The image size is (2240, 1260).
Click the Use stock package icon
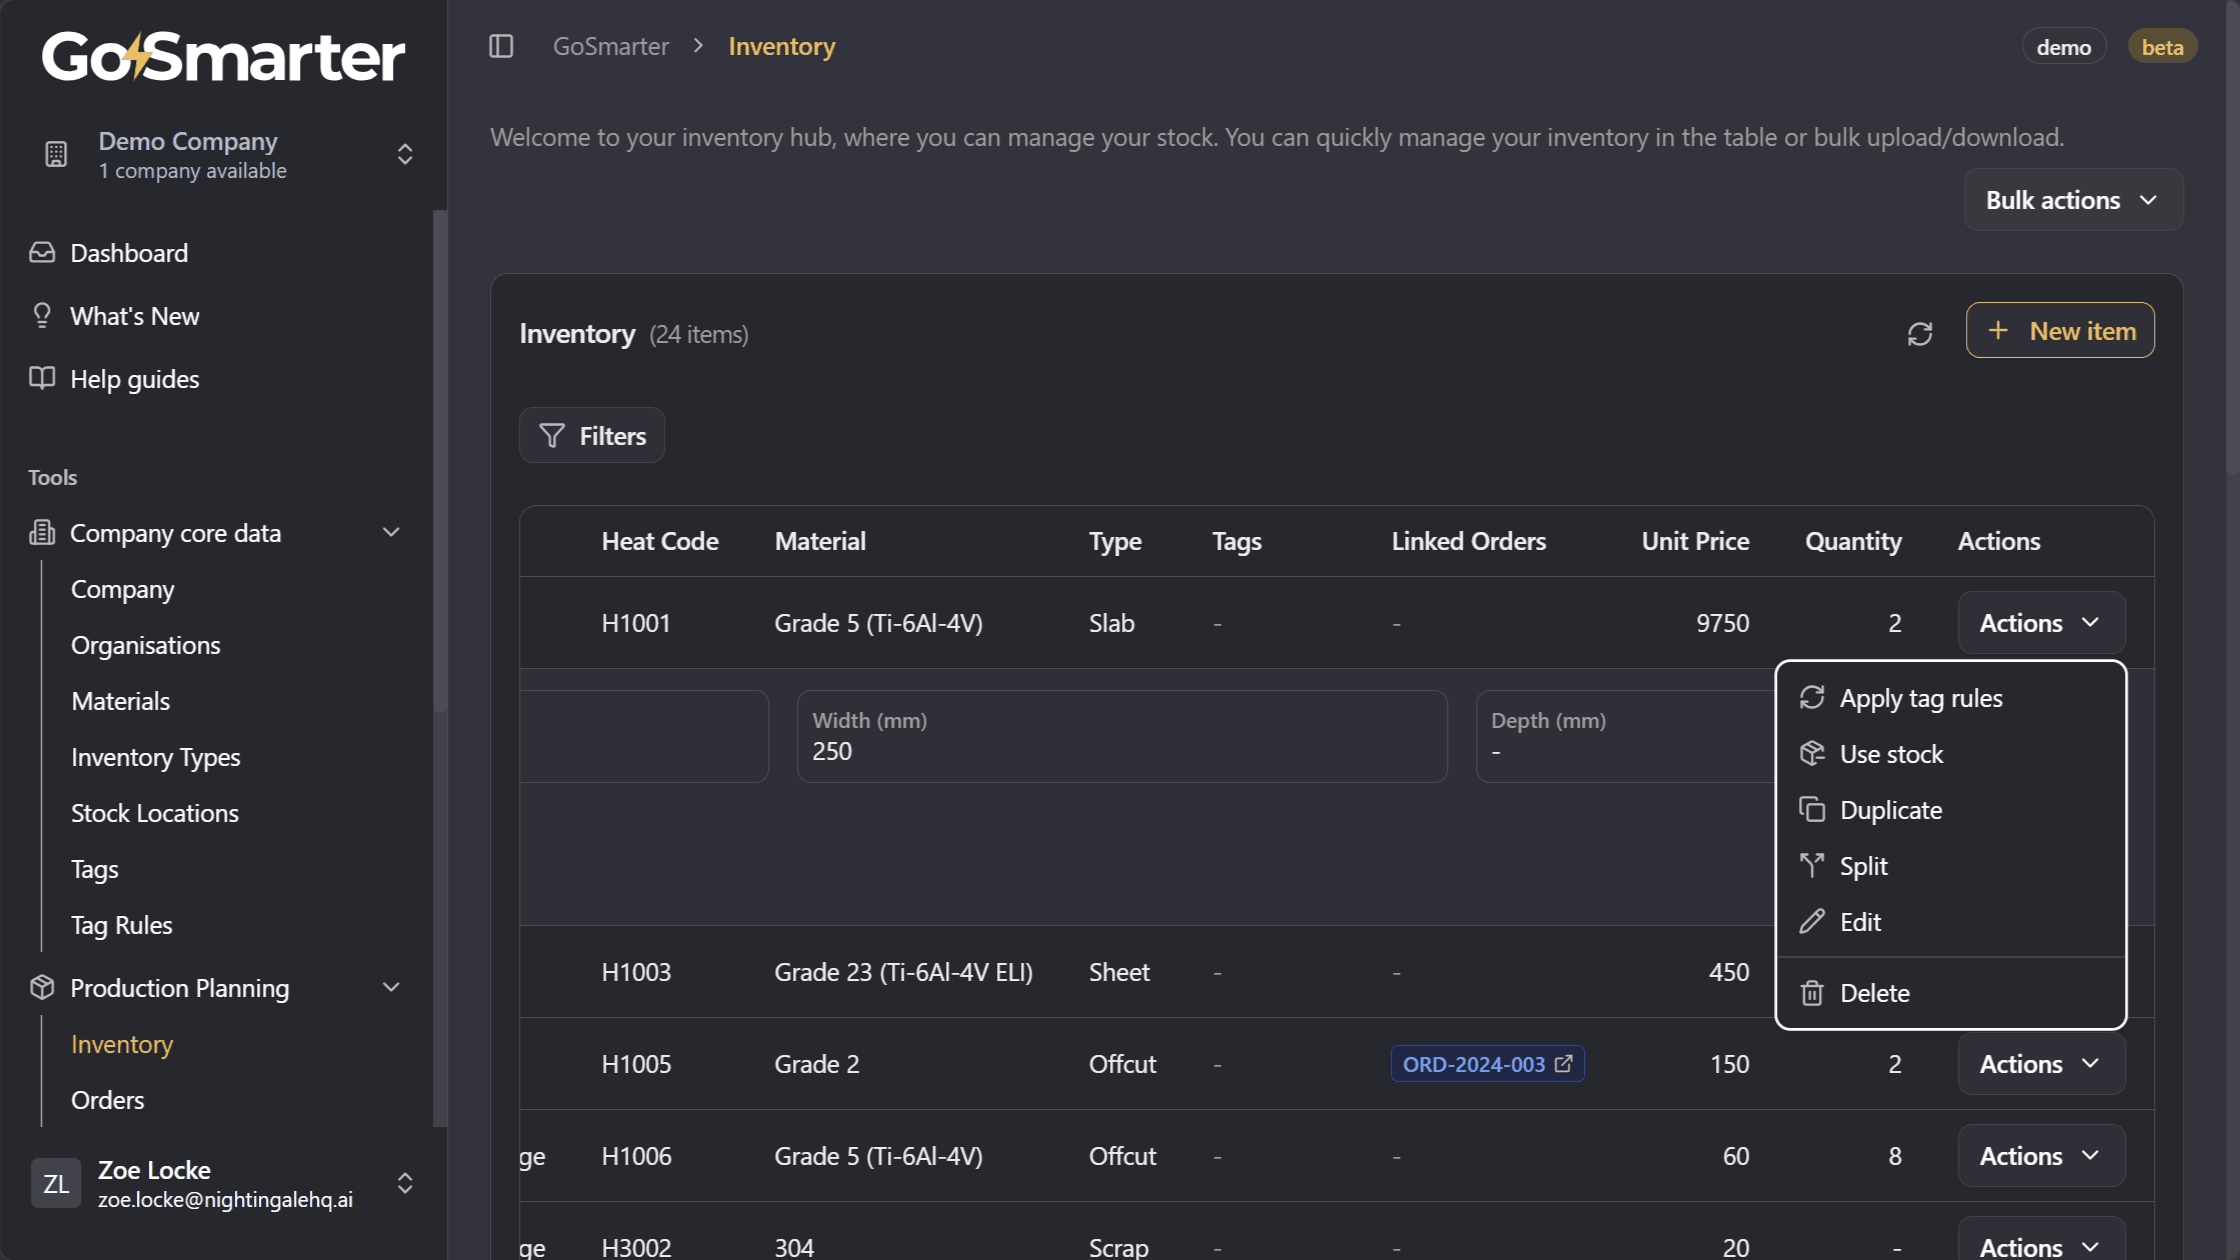[1812, 753]
